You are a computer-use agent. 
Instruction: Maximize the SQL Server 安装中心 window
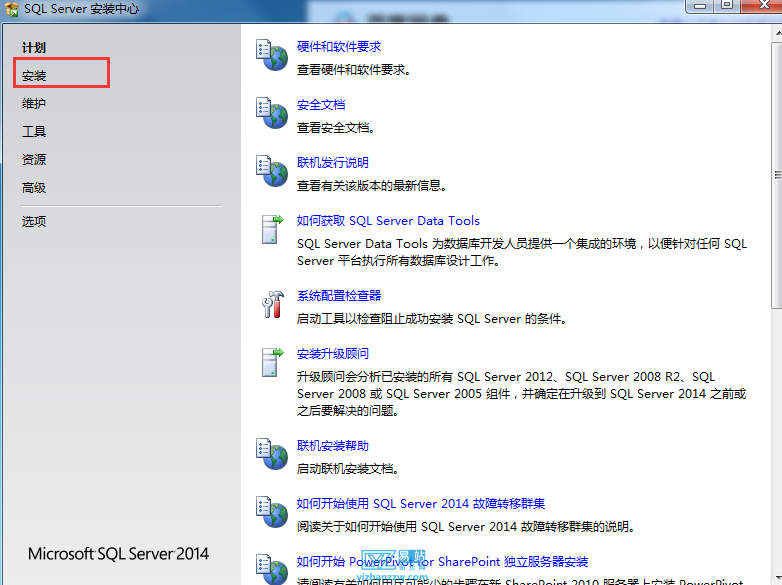[x=727, y=6]
